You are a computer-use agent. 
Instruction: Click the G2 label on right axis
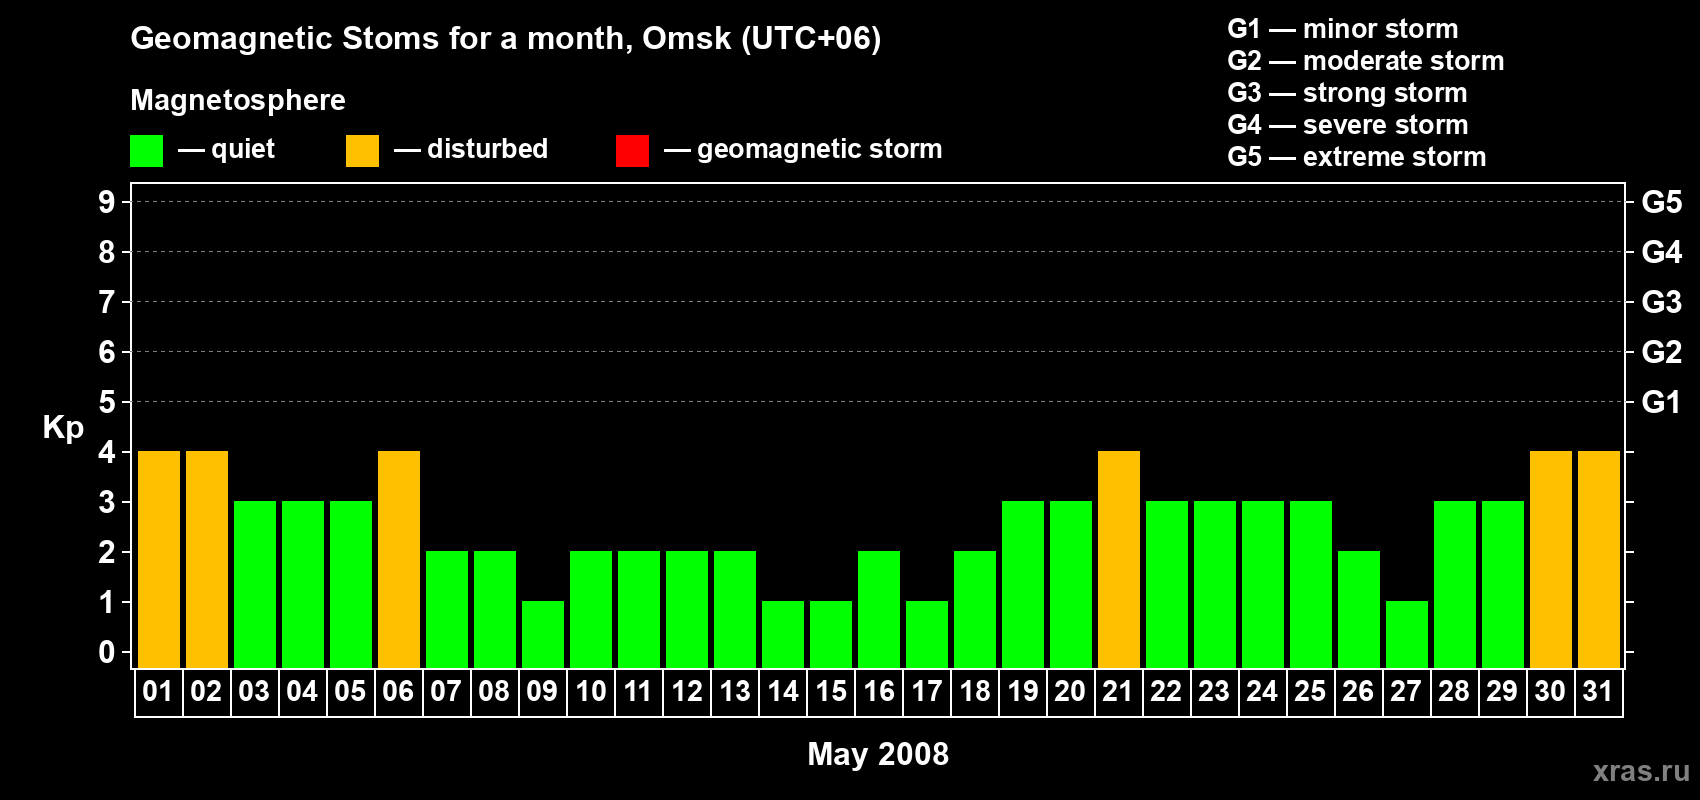coord(1662,352)
